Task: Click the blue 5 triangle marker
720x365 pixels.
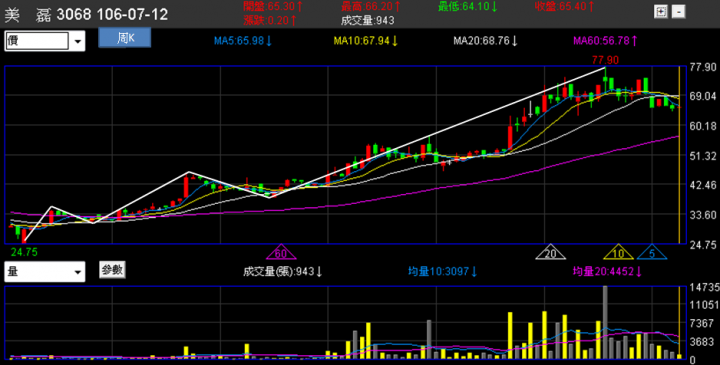Action: tap(652, 253)
